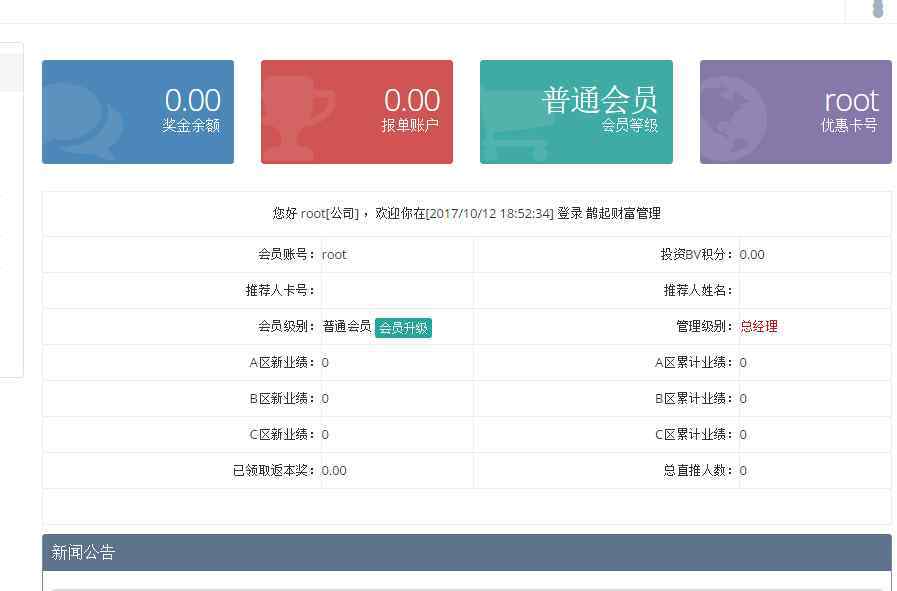The width and height of the screenshot is (897, 591).
Task: Click the root text in 优惠卡号 card
Action: [850, 100]
